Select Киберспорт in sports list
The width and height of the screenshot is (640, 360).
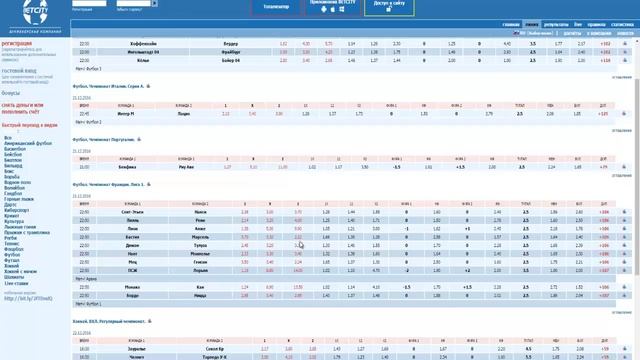pos(17,210)
